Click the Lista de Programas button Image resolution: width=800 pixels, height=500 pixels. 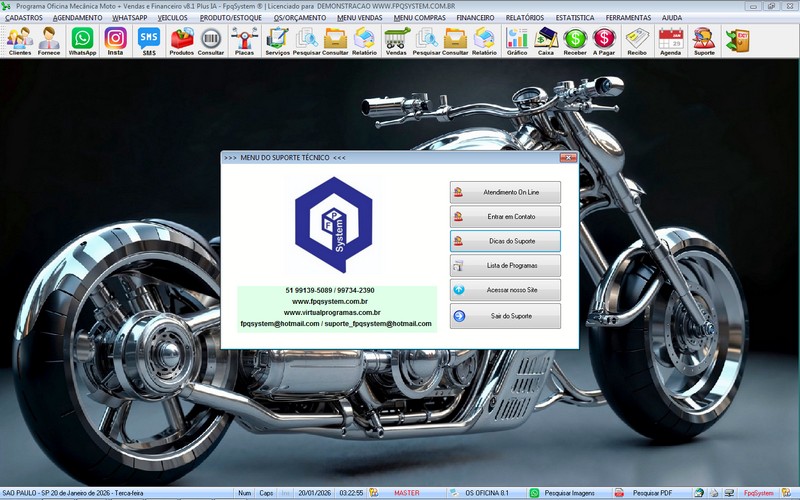click(x=505, y=266)
